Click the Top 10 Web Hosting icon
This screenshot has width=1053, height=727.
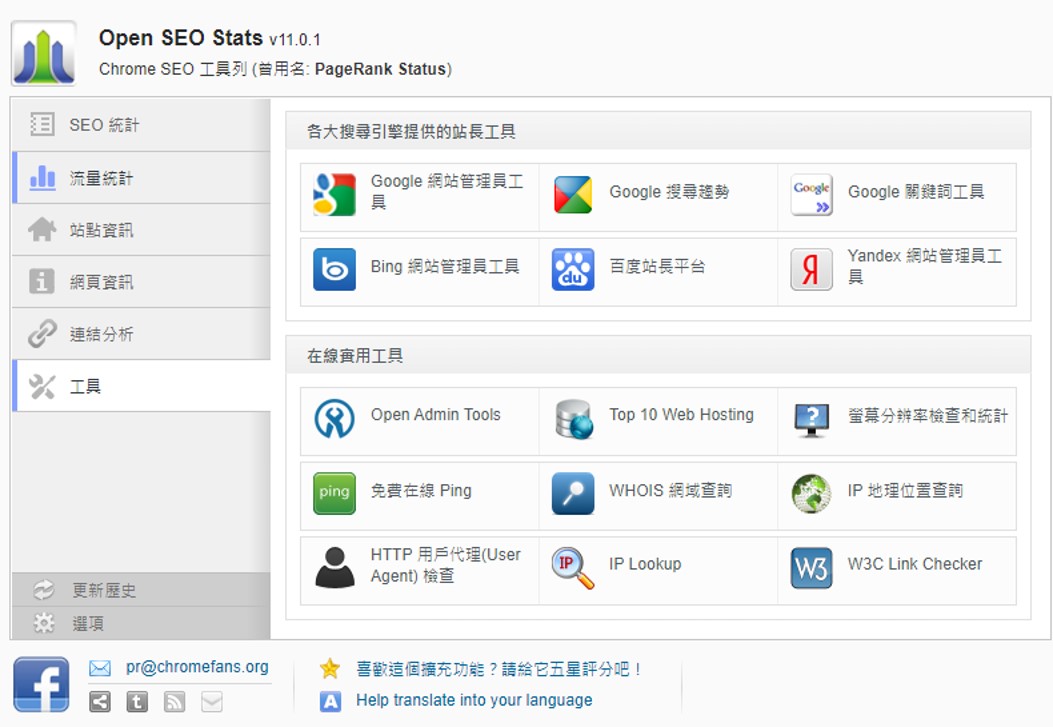point(574,419)
